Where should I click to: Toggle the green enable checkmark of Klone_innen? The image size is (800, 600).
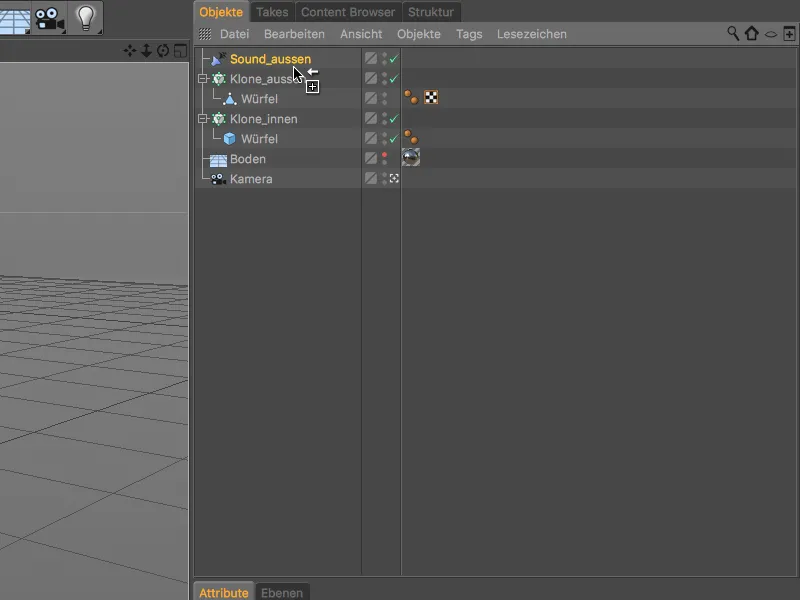pyautogui.click(x=394, y=119)
